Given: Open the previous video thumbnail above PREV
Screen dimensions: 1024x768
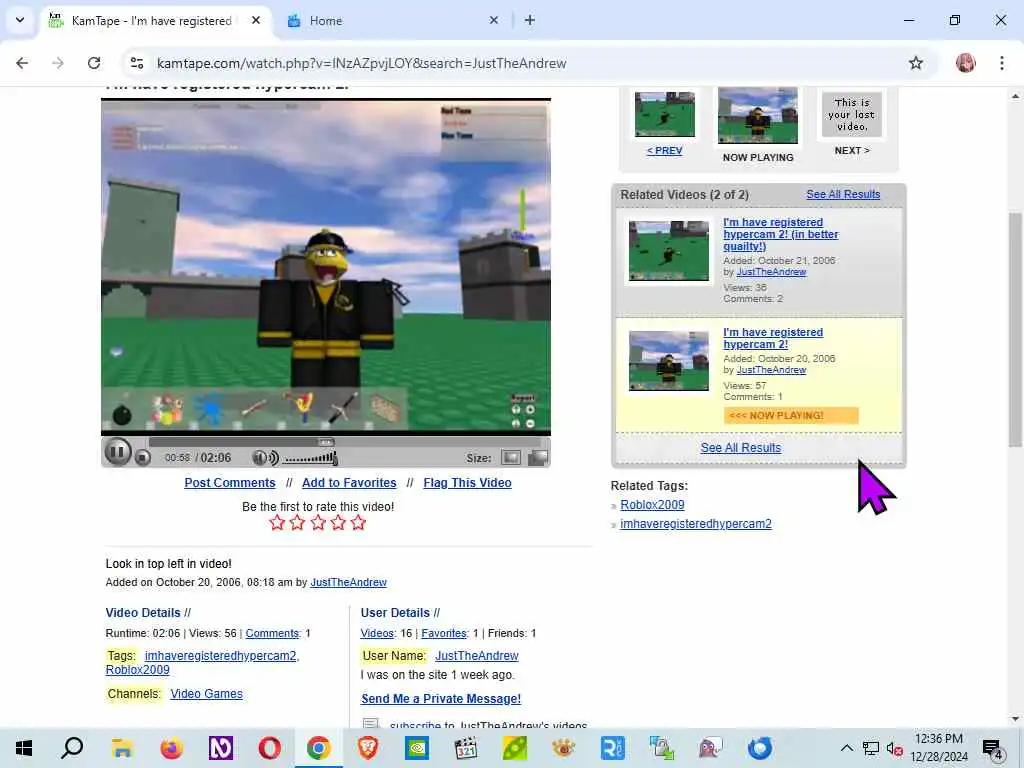Looking at the screenshot, I should click(665, 114).
